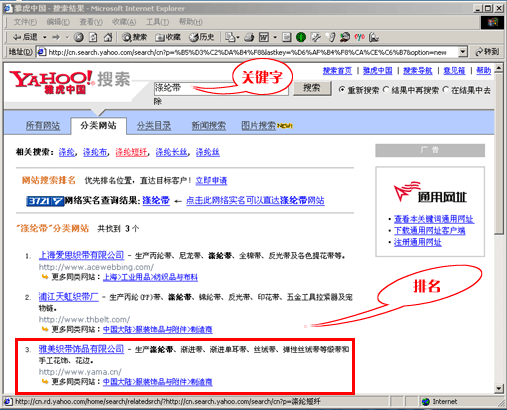Open the Mail button dropdown arrow
Image resolution: width=507 pixels, height=410 pixels.
pos(238,37)
